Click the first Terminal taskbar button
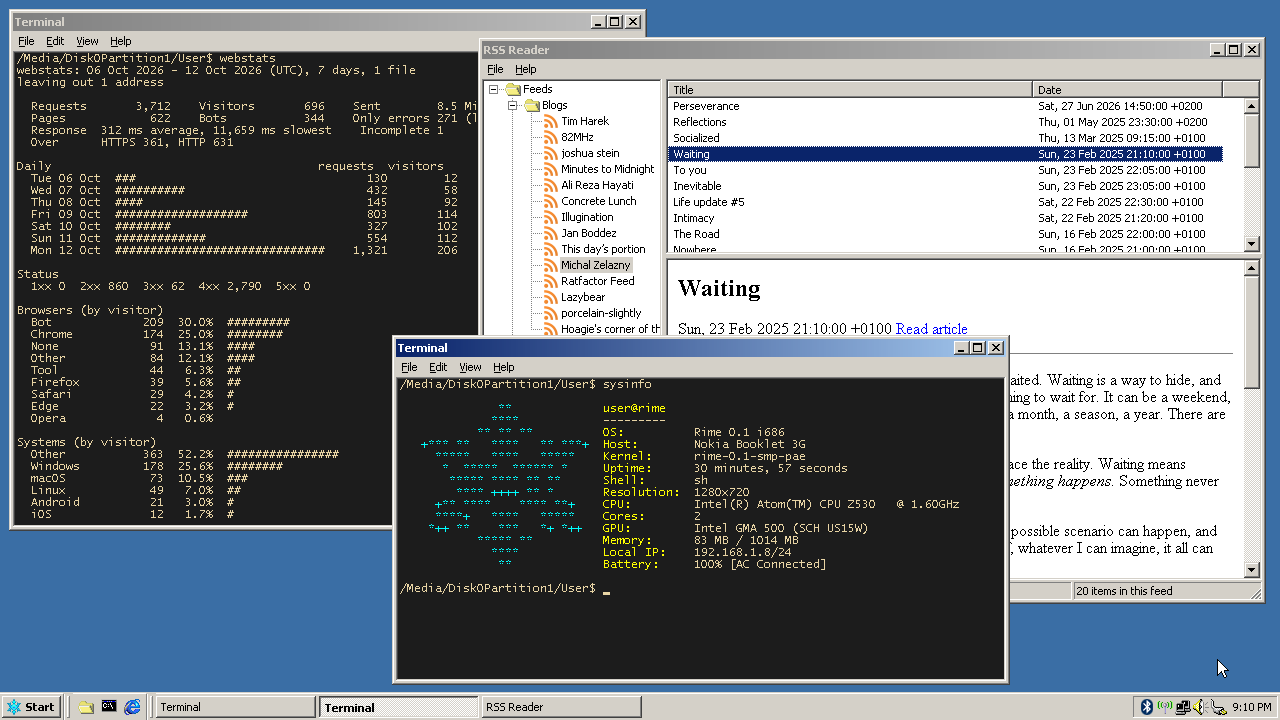1280x720 pixels. pyautogui.click(x=236, y=707)
